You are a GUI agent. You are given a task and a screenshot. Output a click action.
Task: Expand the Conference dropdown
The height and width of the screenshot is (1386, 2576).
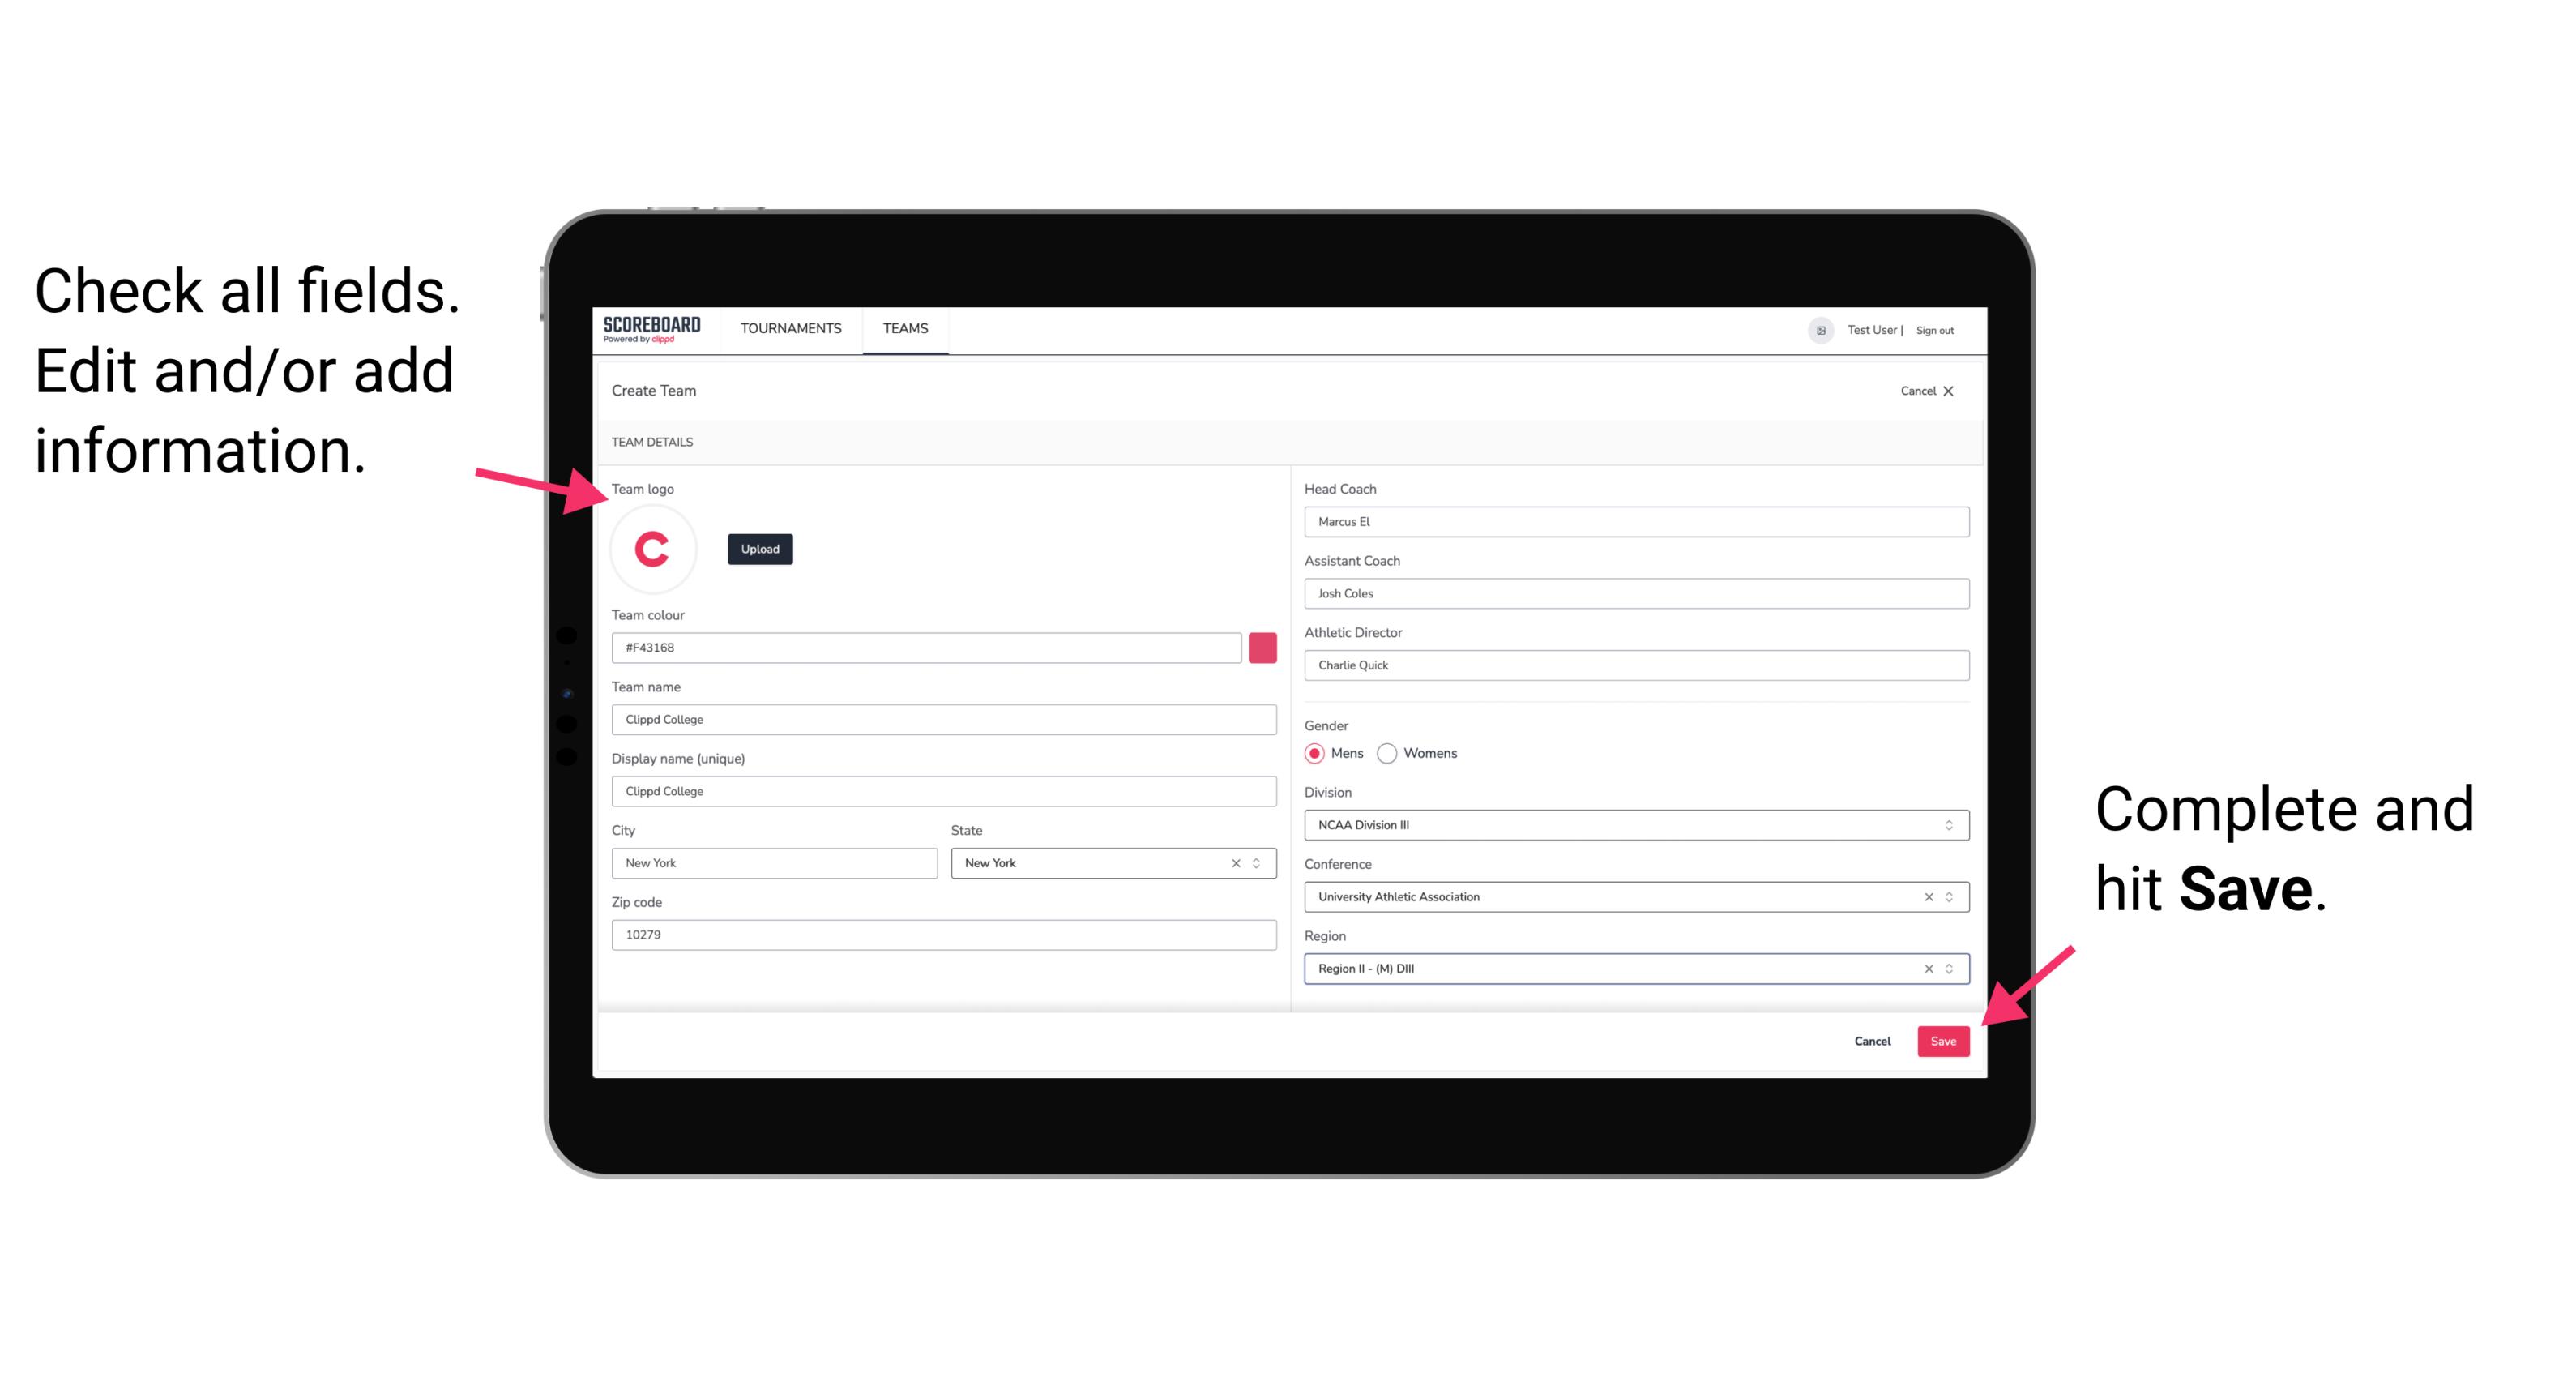click(1948, 896)
